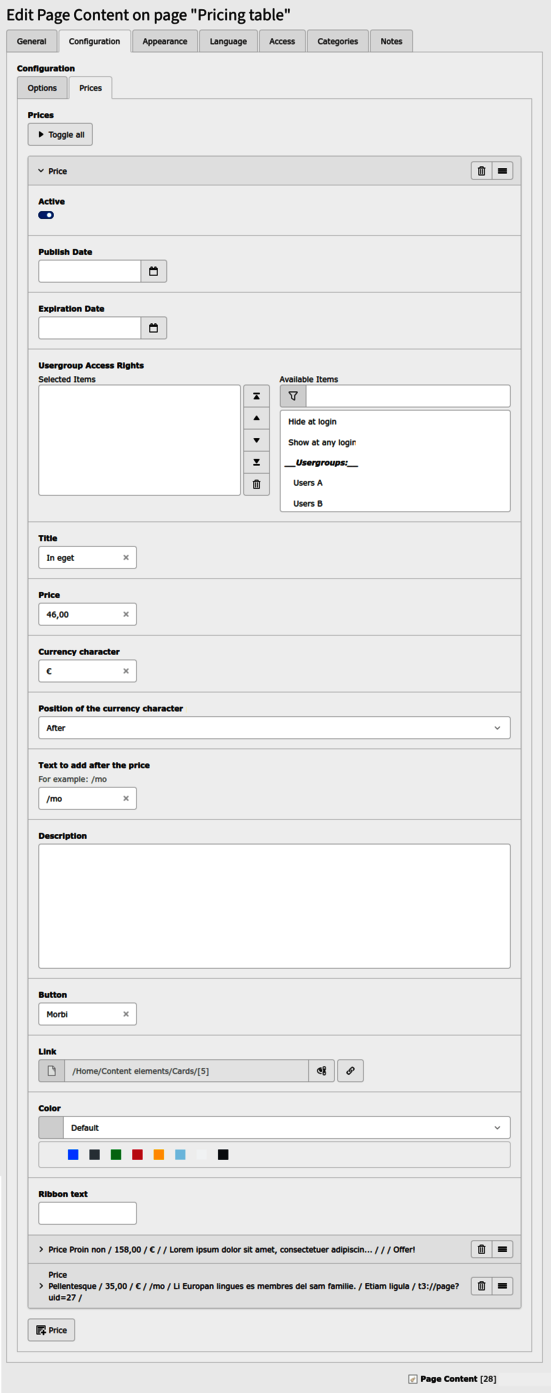Viewport: 551px width, 1393px height.
Task: Open the Expiration Date calendar picker
Action: [154, 328]
